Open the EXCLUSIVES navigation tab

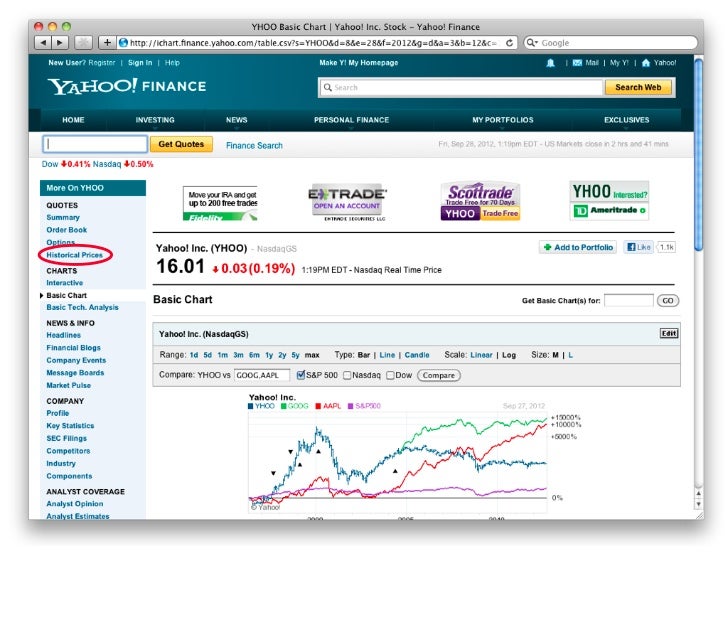(x=626, y=120)
